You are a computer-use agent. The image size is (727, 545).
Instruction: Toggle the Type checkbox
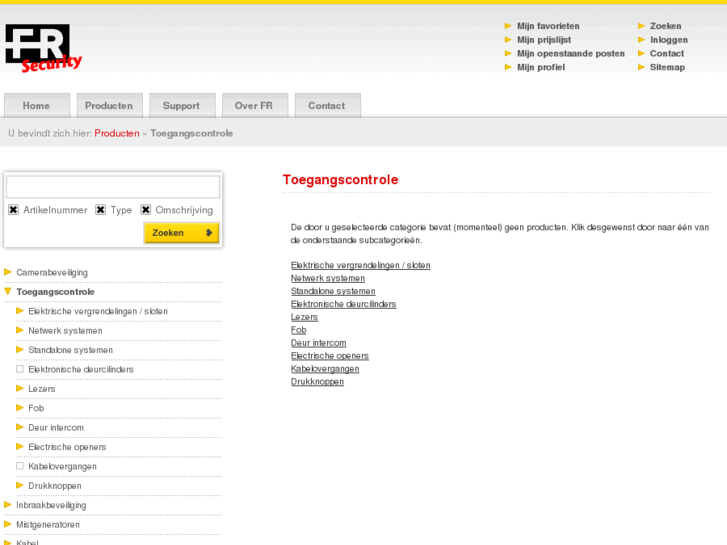coord(100,210)
